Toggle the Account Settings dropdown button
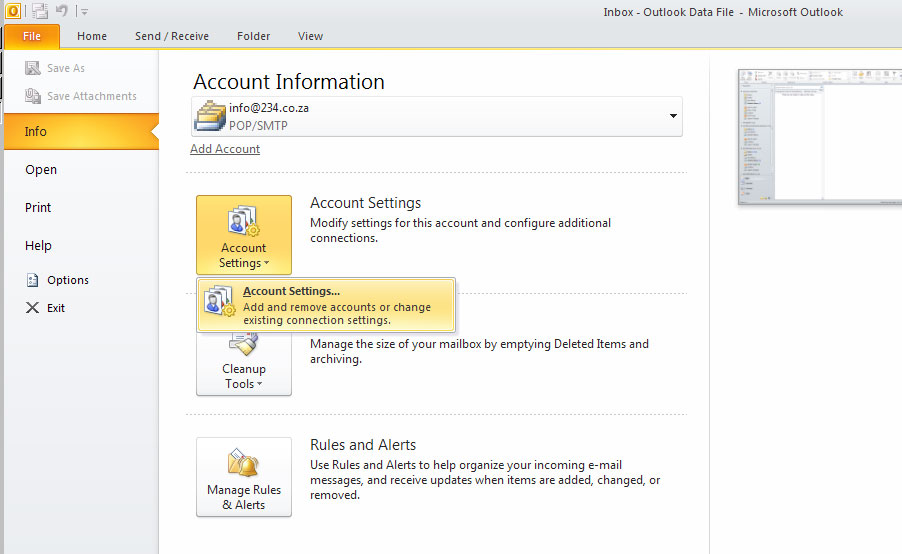This screenshot has height=554, width=902. click(x=243, y=235)
